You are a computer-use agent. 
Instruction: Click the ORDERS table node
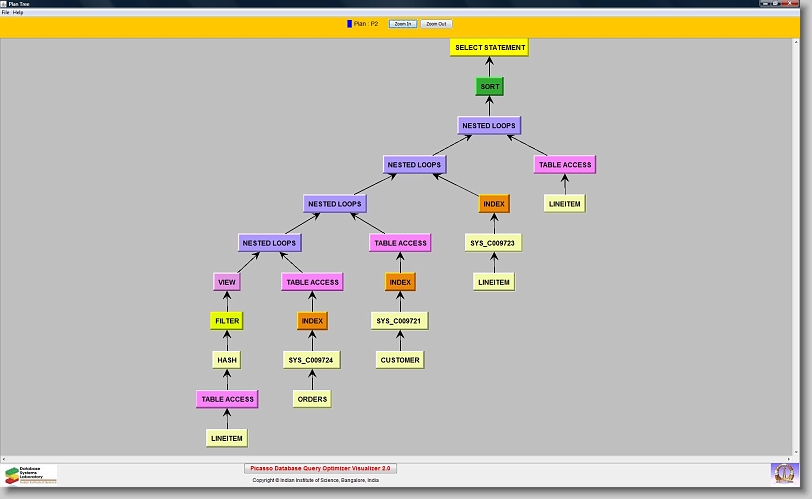[x=311, y=399]
